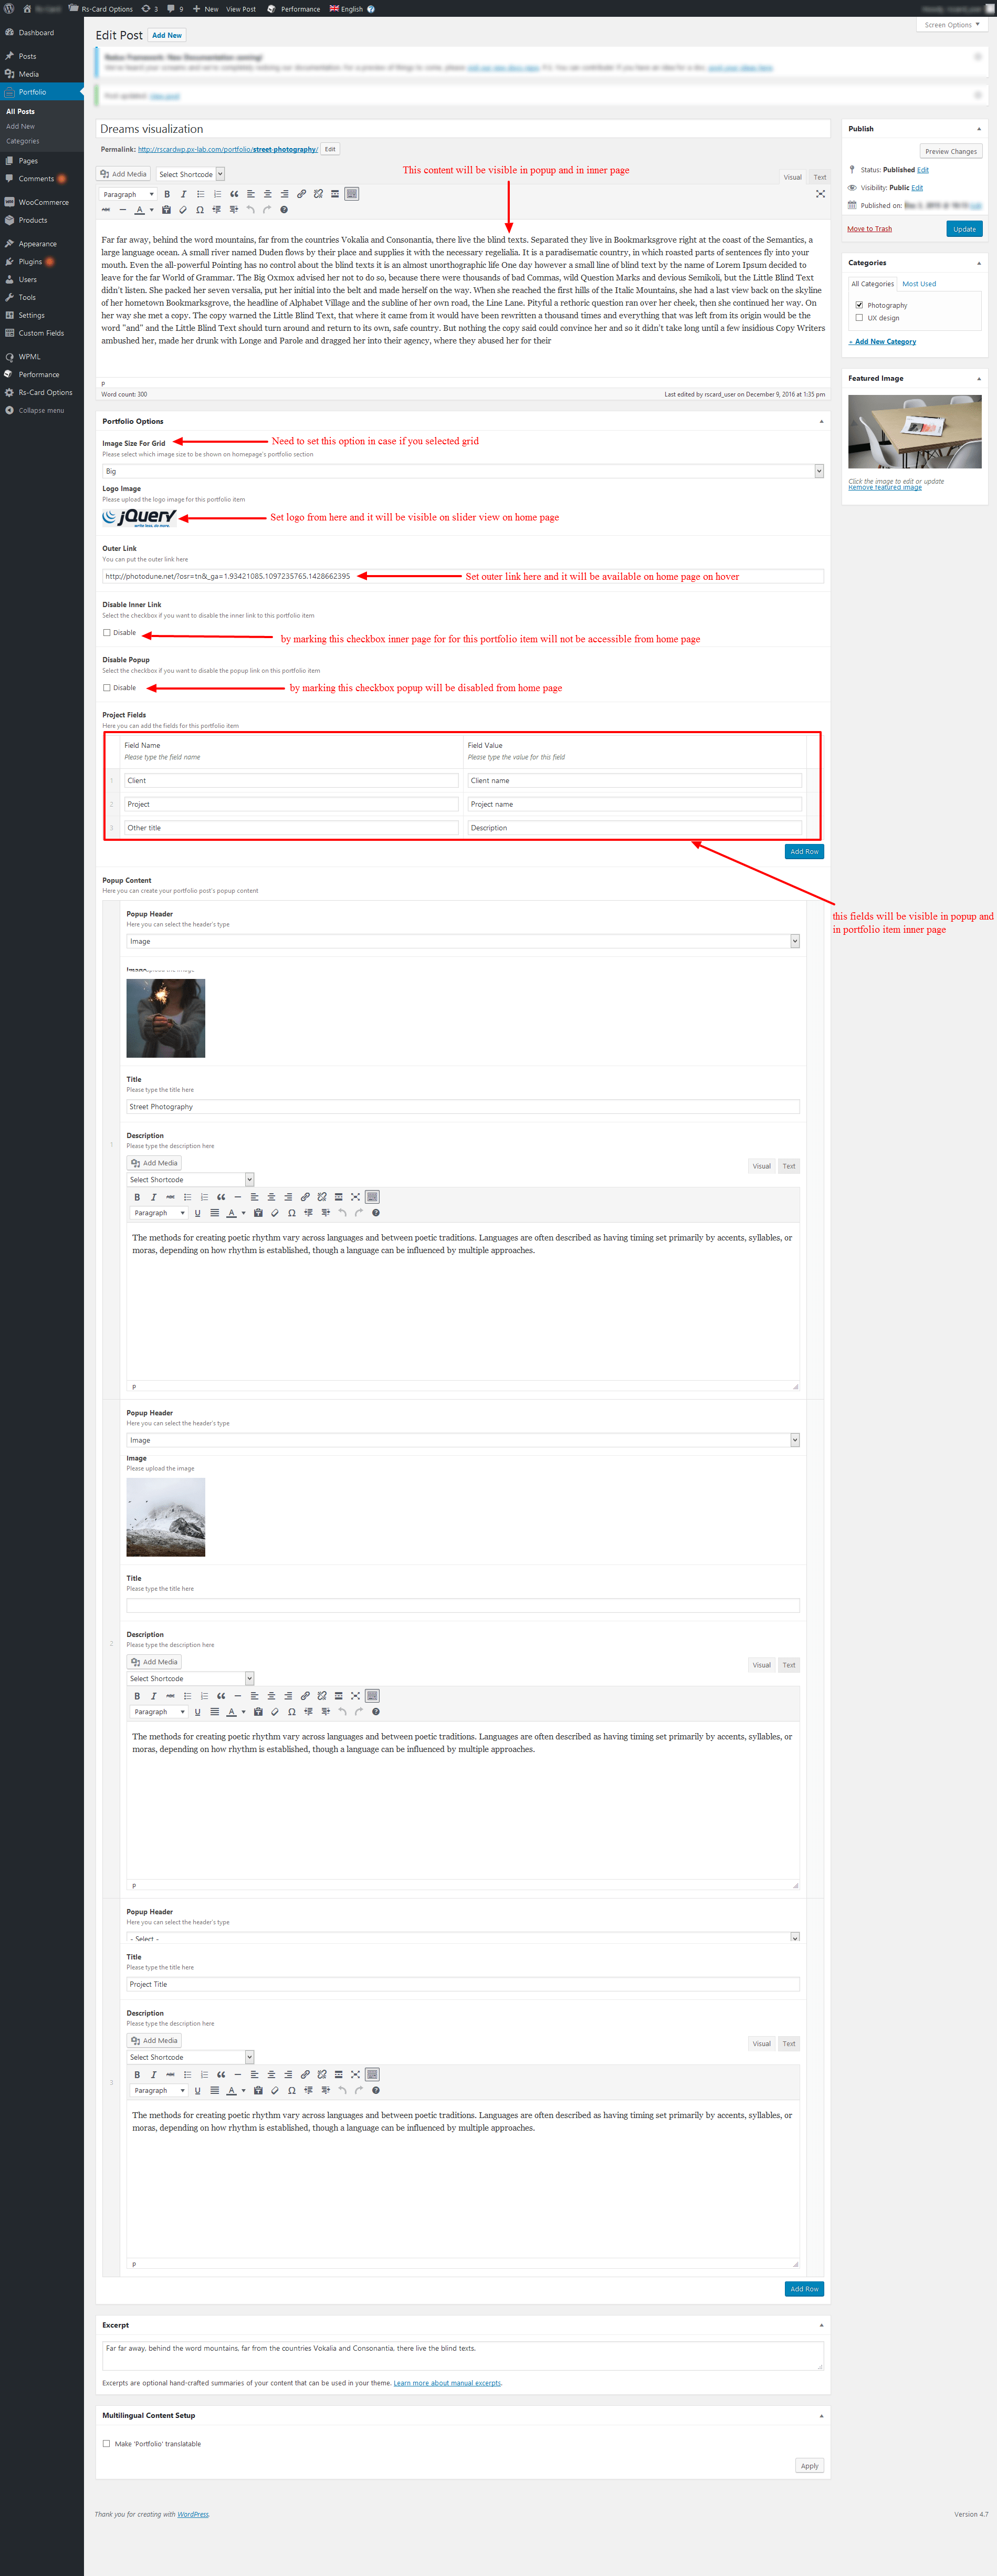Image resolution: width=997 pixels, height=2576 pixels.
Task: Insert Read More tag in main editor
Action: pos(335,194)
